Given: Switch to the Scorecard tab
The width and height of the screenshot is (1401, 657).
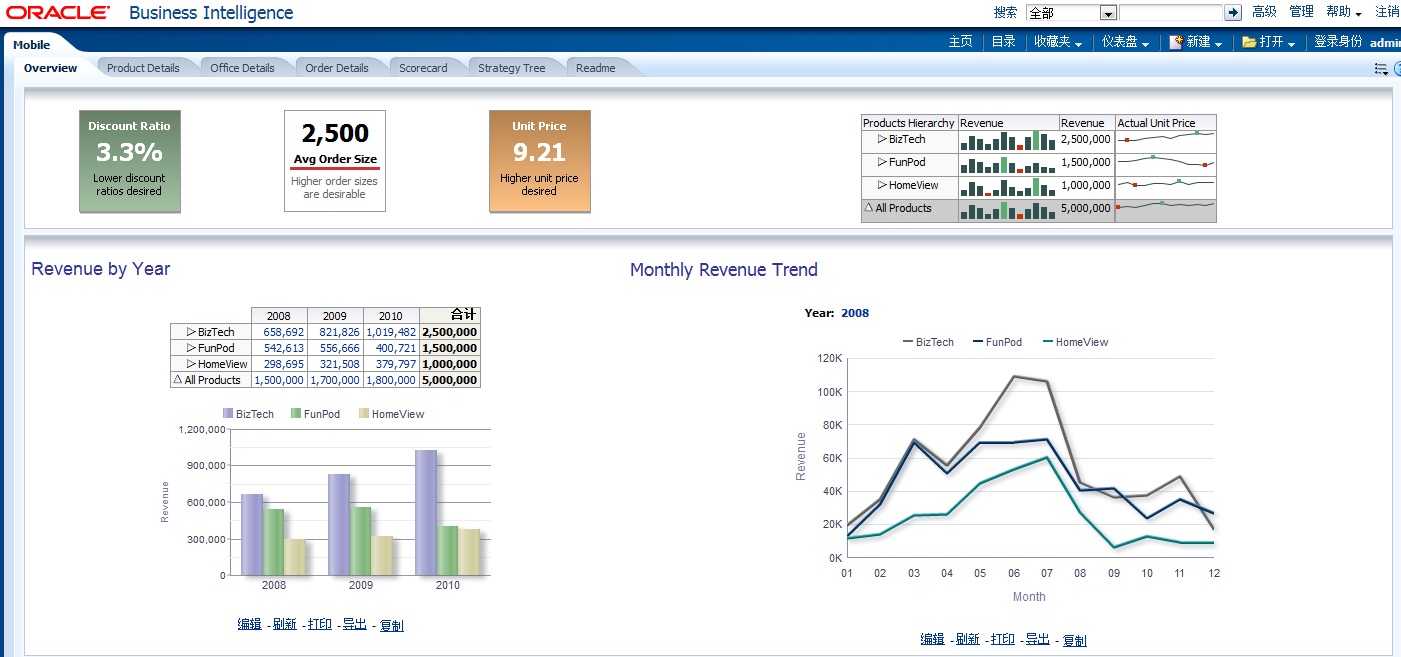Looking at the screenshot, I should point(423,68).
